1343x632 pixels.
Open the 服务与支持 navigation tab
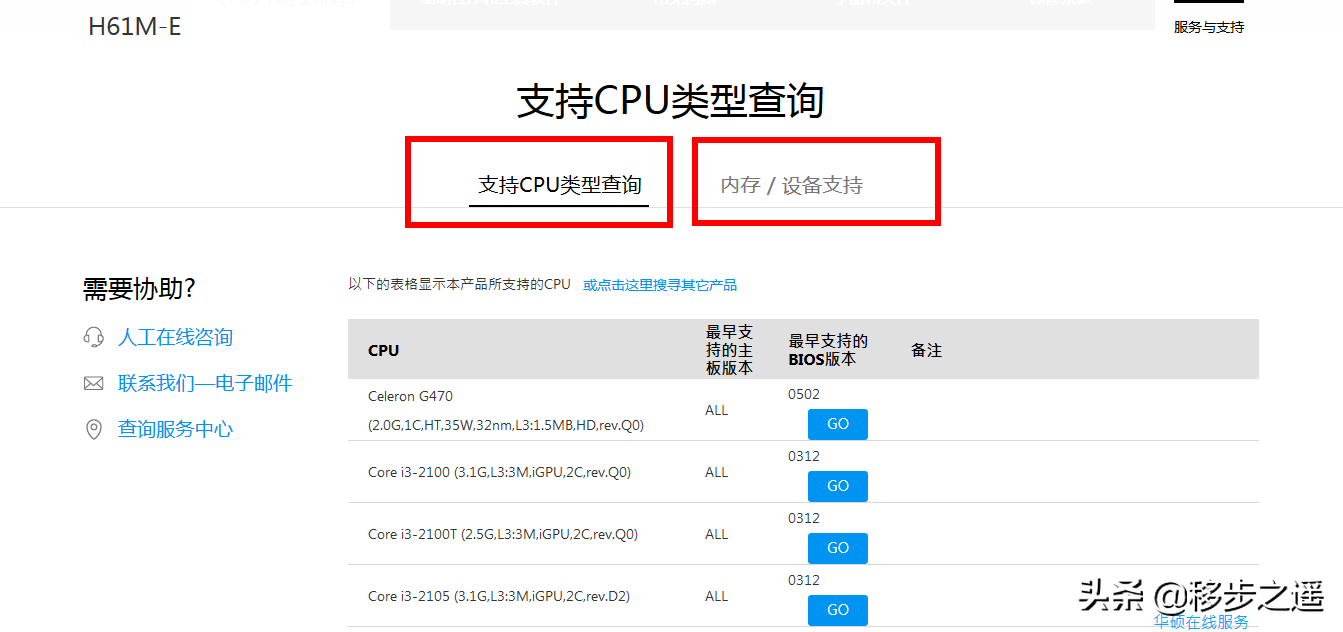tap(1208, 27)
